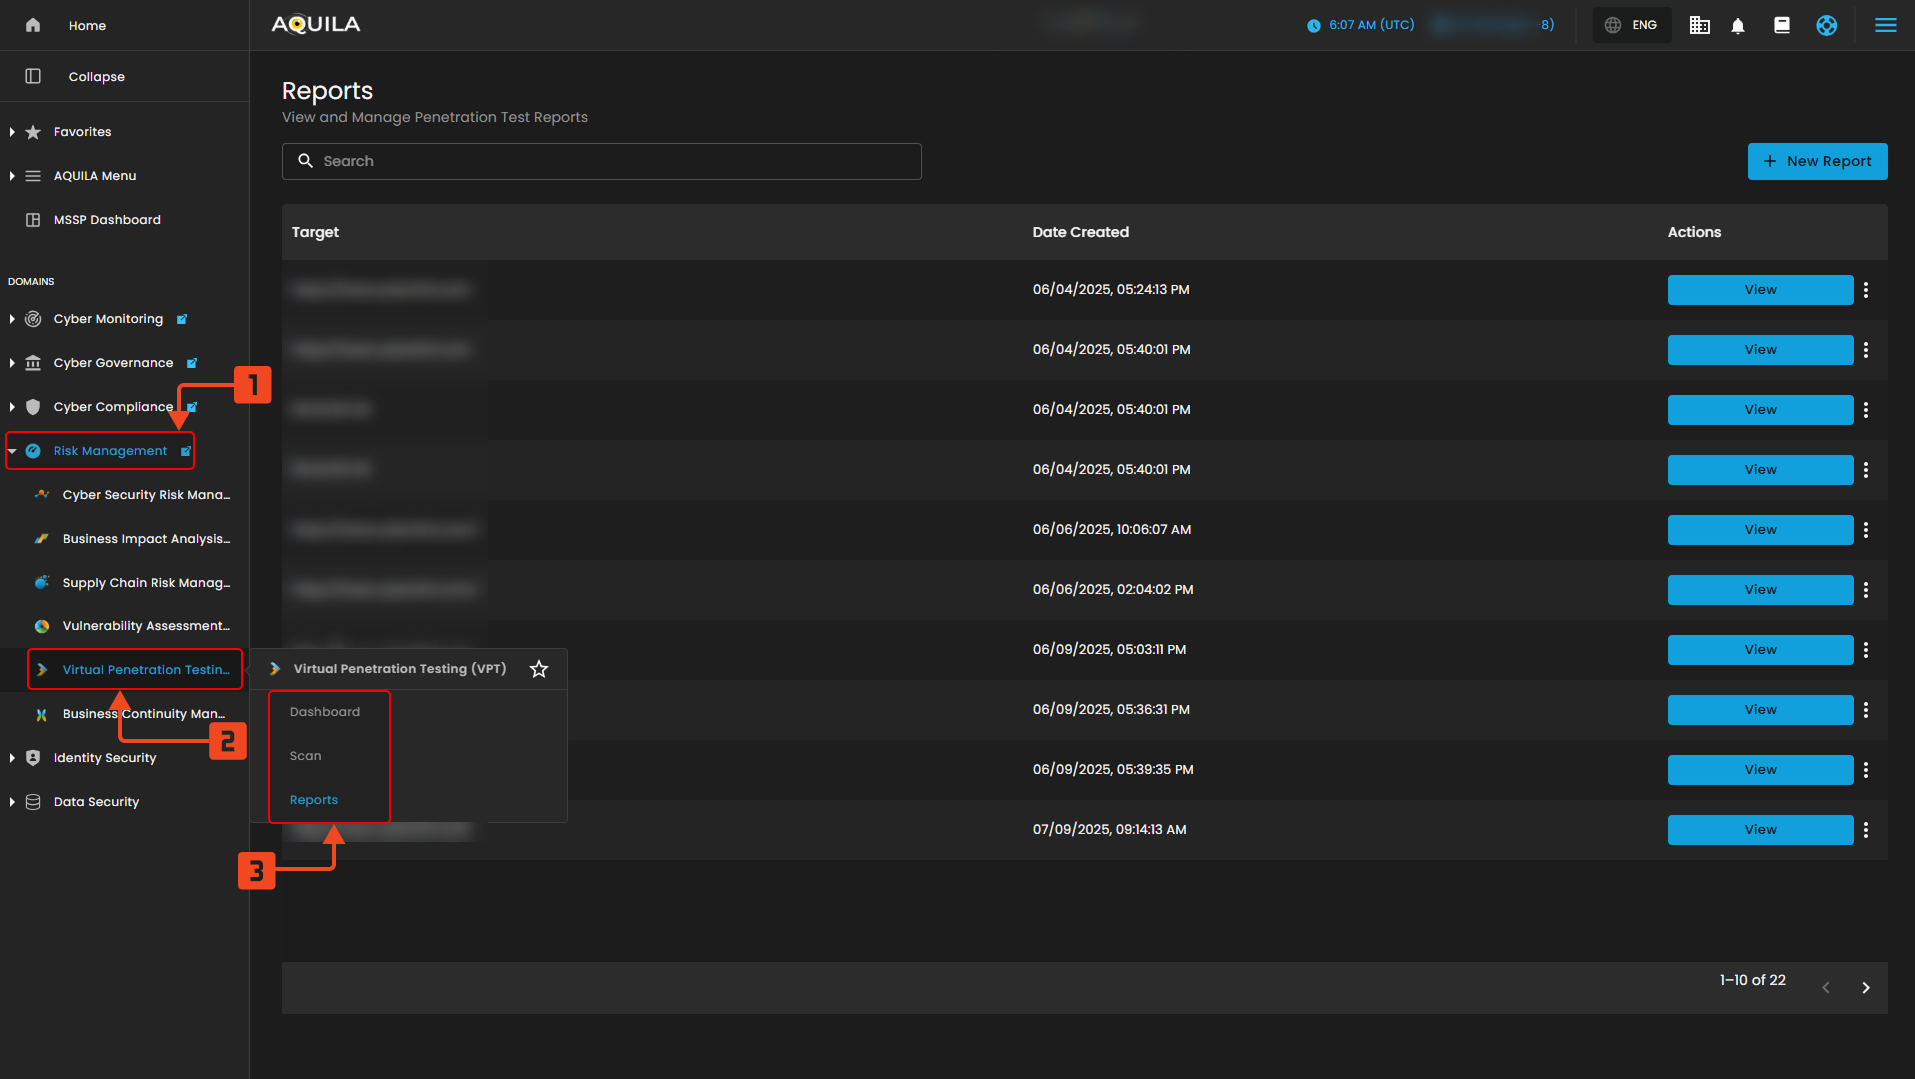Favorite Virtual Penetration Testing with star icon
Screen dimensions: 1915x1079
pos(539,669)
